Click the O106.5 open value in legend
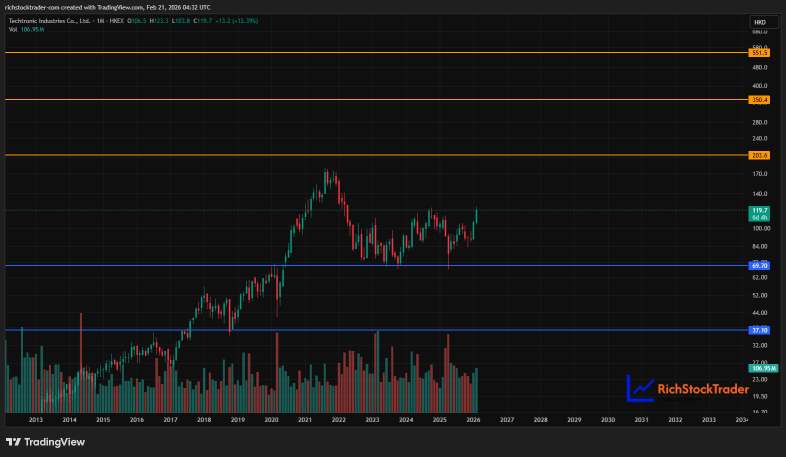Screen dimensions: 786x457 tap(137, 21)
